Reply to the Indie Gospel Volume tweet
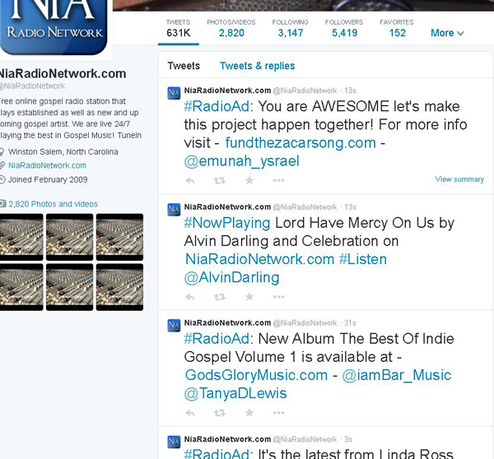 click(x=190, y=413)
